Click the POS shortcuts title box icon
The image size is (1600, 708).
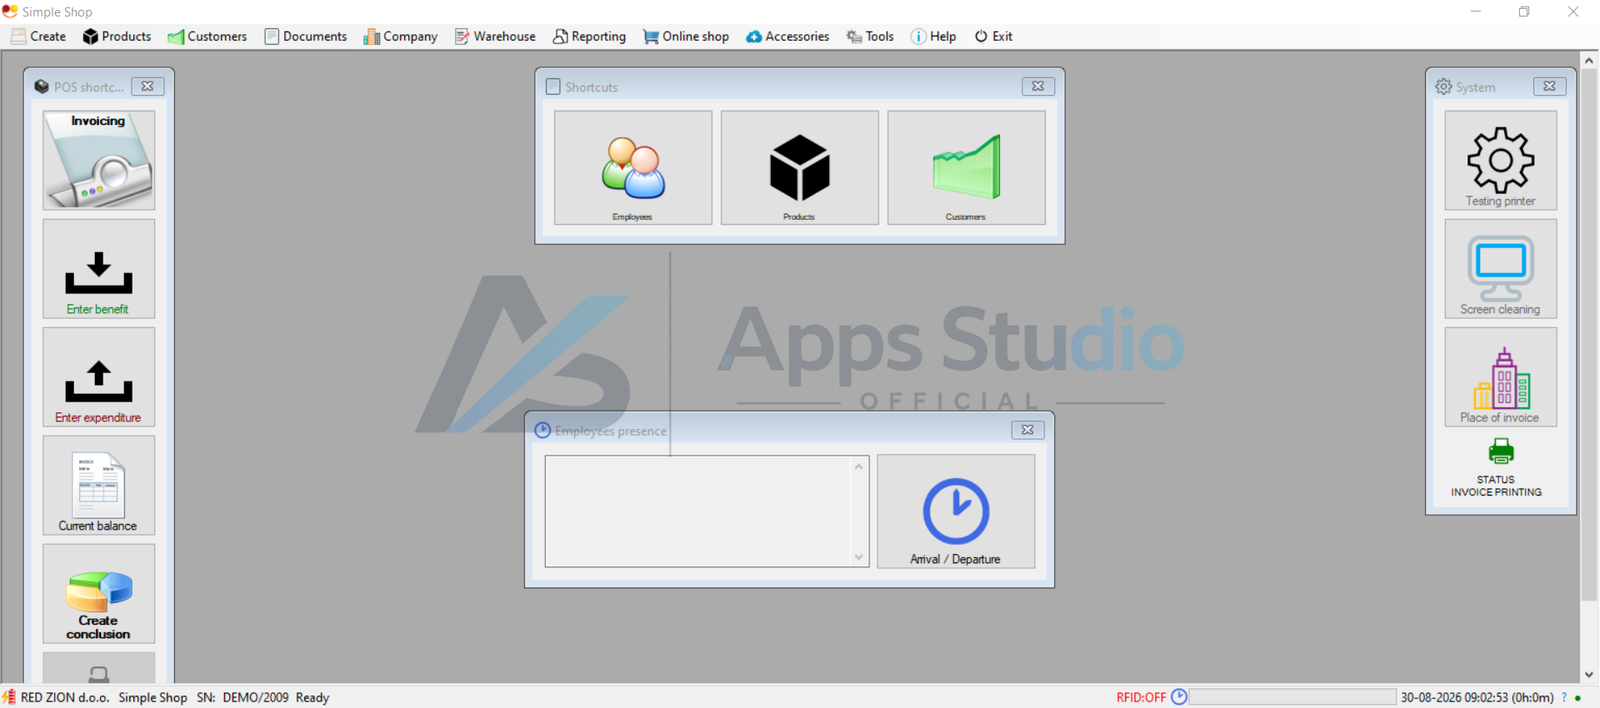42,87
